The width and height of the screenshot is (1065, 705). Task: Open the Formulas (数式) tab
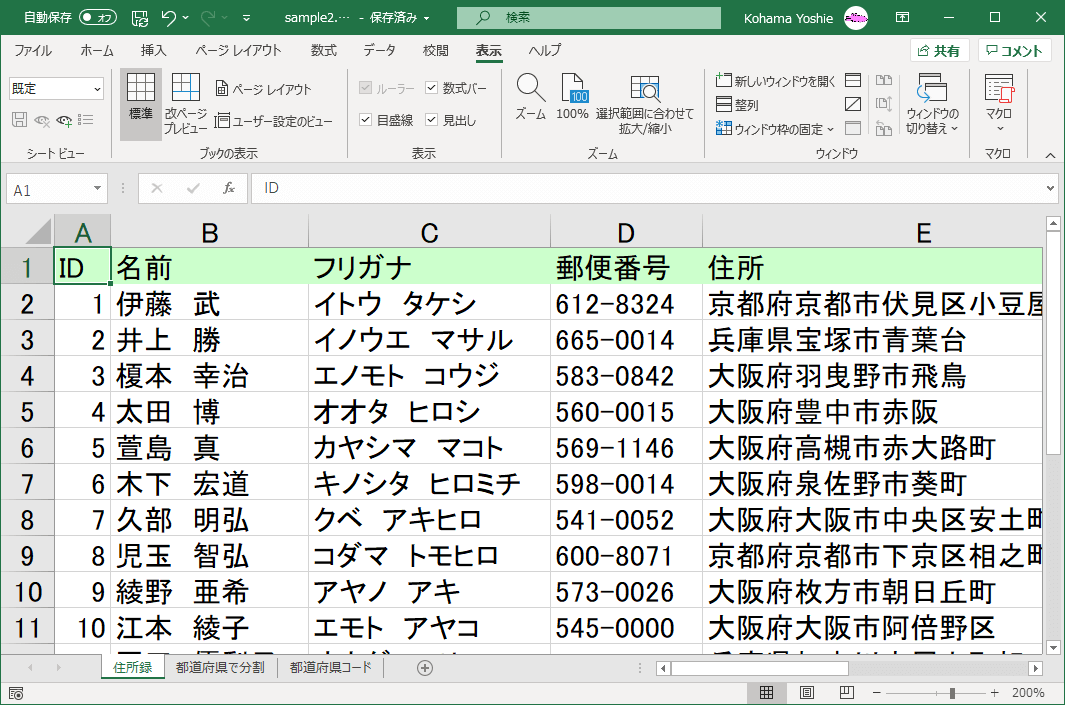(x=324, y=51)
